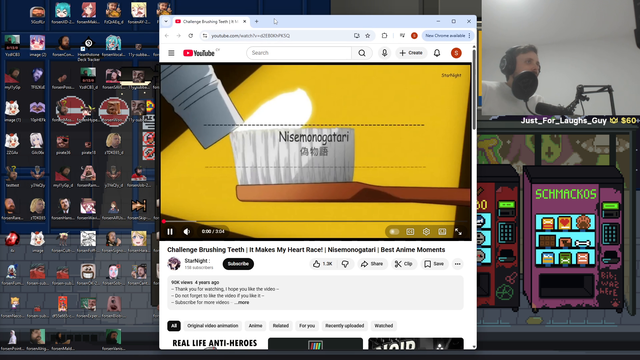640x360 pixels.
Task: Click the magnifier search button
Action: click(x=362, y=53)
